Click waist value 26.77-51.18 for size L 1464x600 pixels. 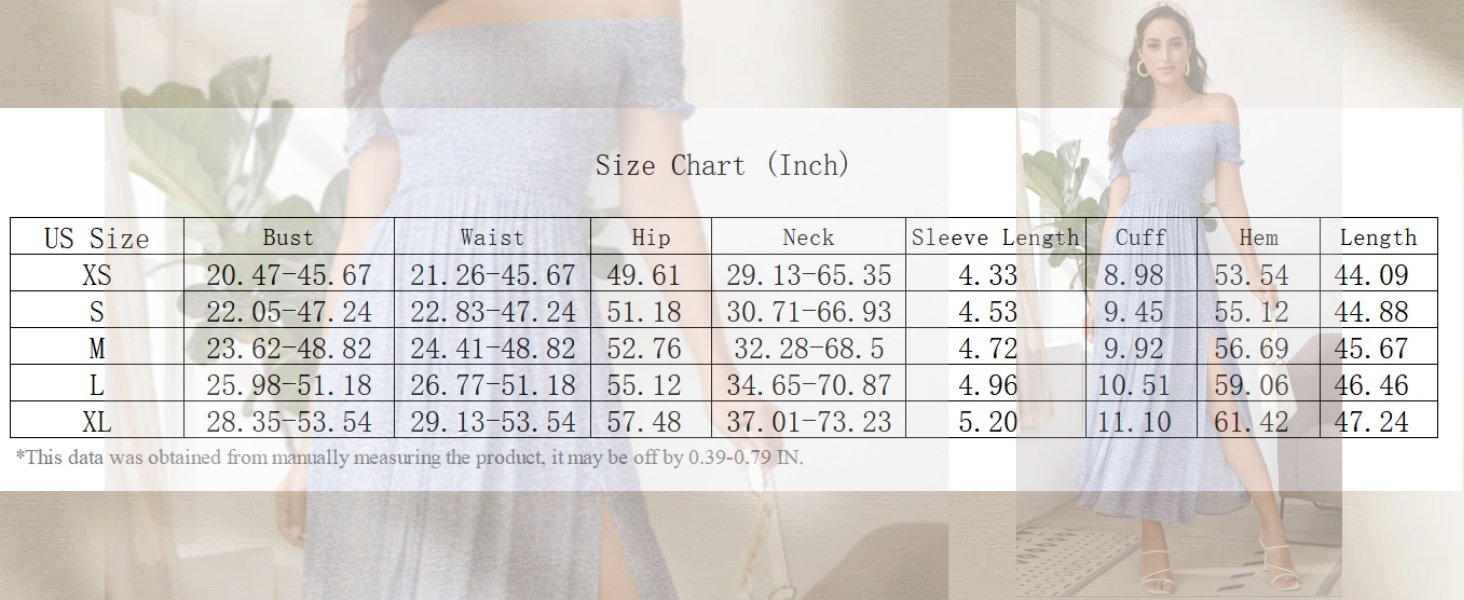(492, 385)
